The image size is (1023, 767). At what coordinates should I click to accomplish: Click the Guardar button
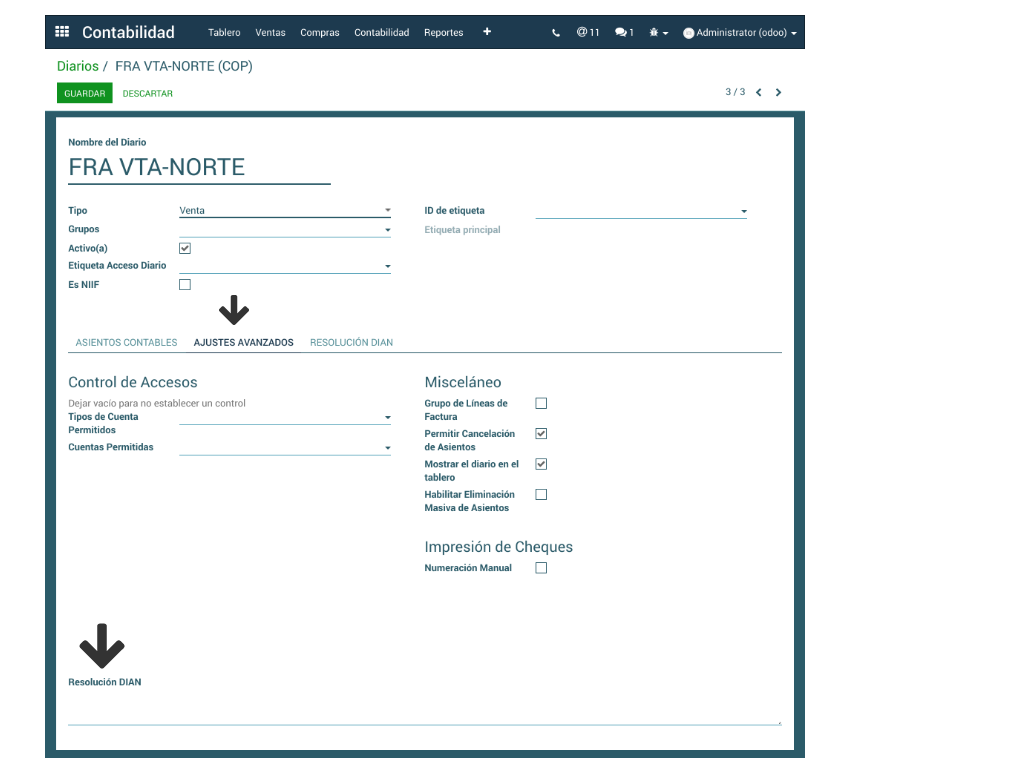(x=84, y=94)
